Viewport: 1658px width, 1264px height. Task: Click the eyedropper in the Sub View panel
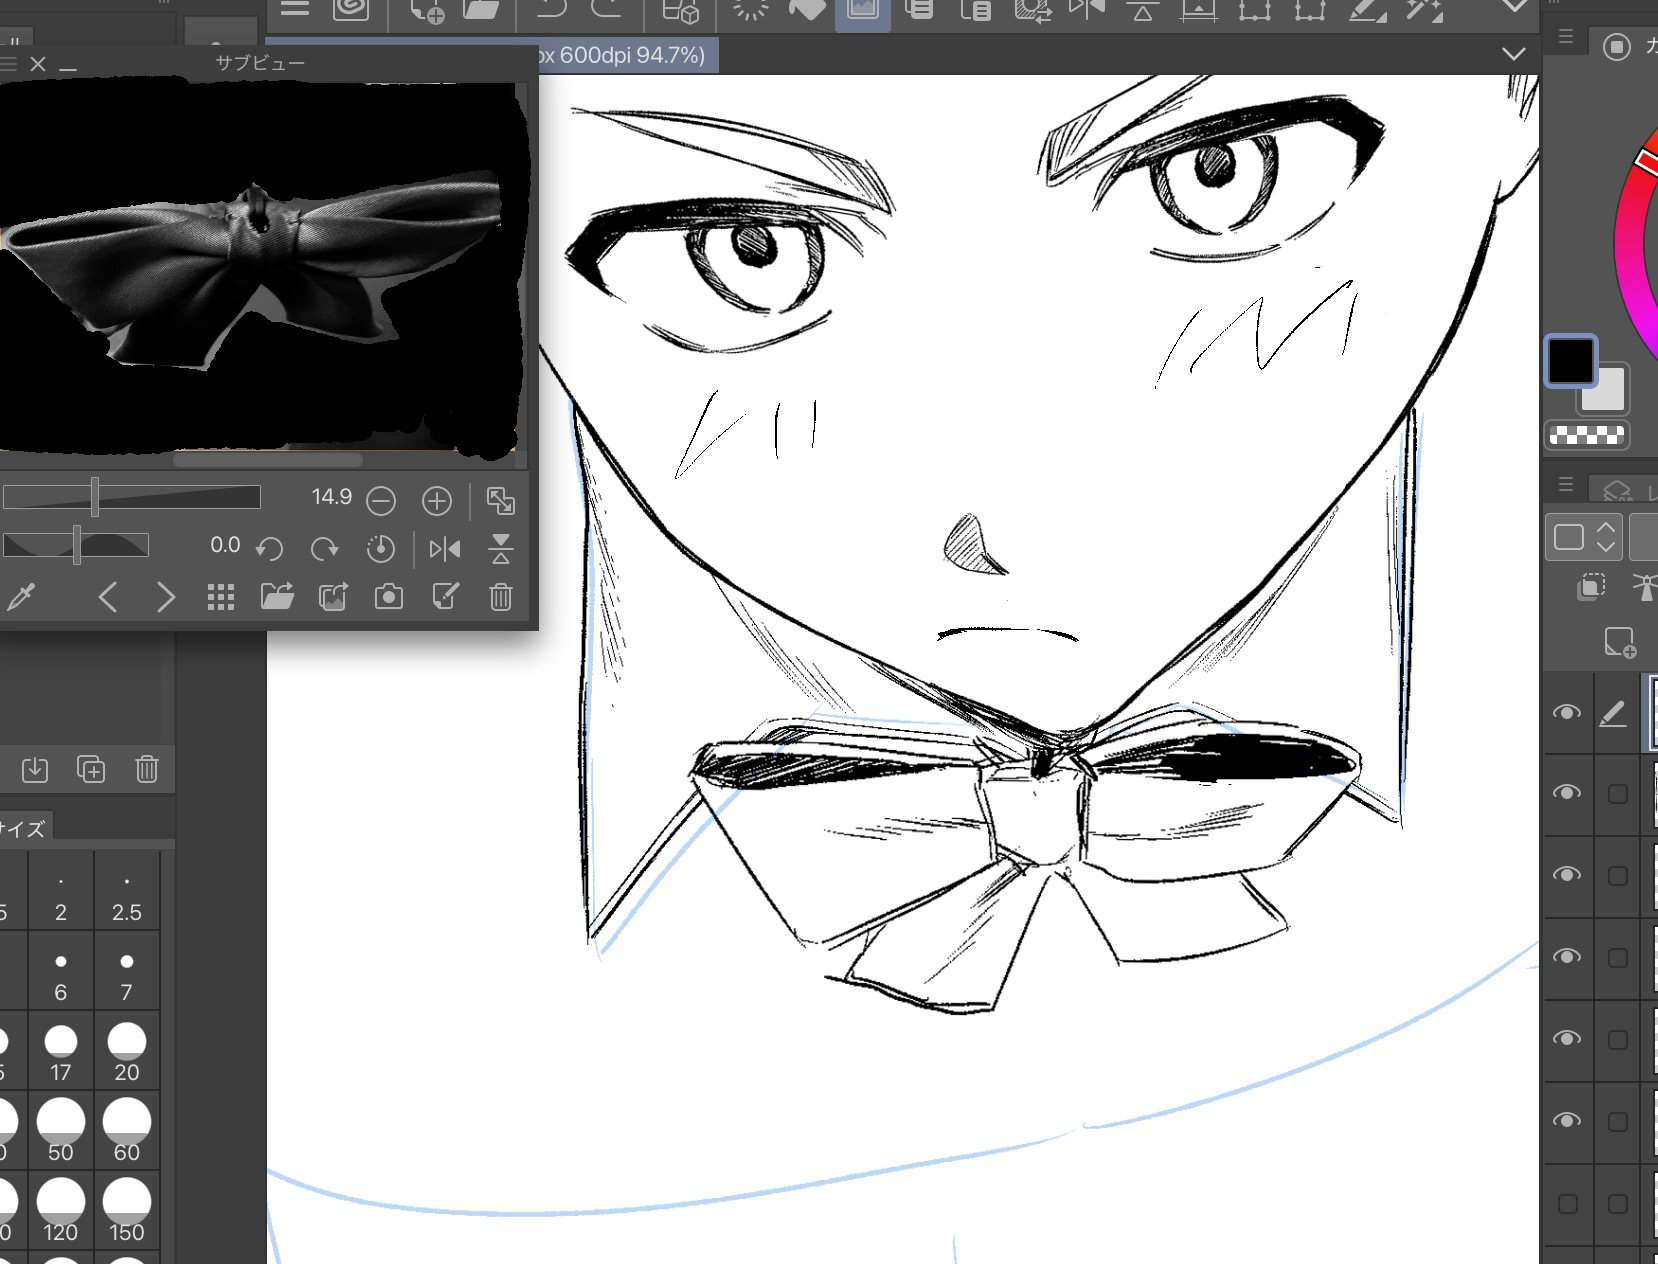tap(21, 597)
